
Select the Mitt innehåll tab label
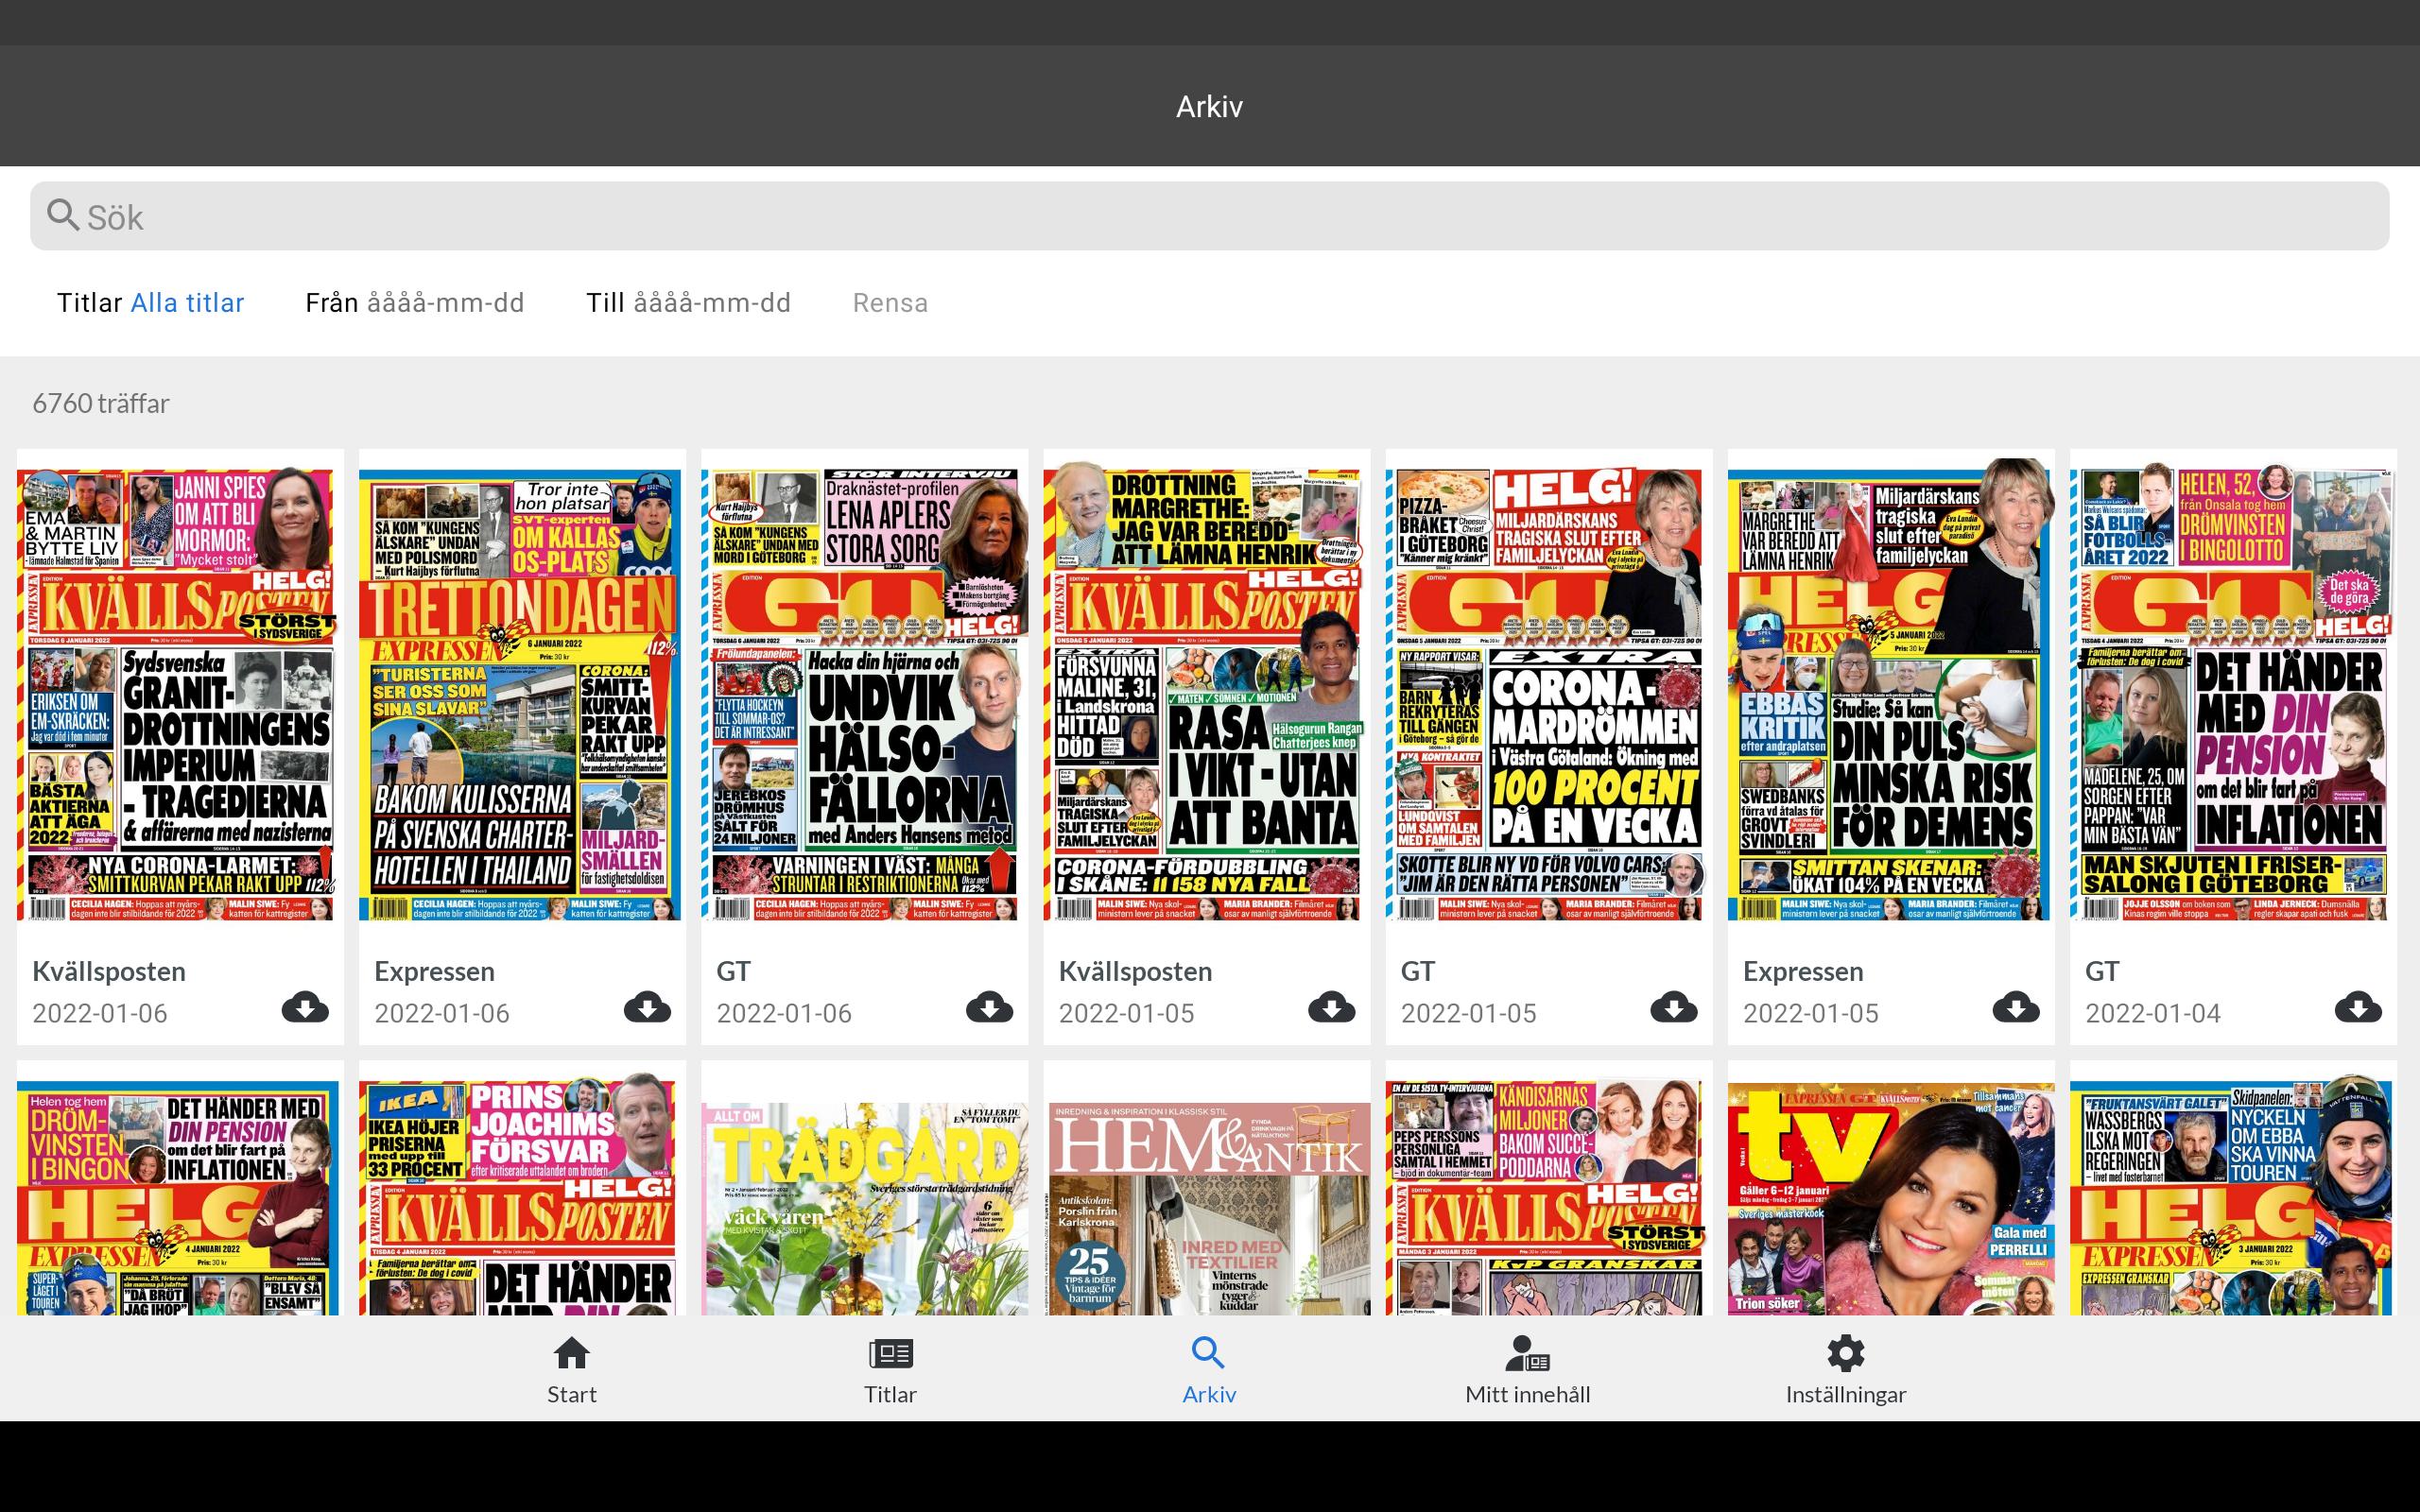tap(1527, 1394)
